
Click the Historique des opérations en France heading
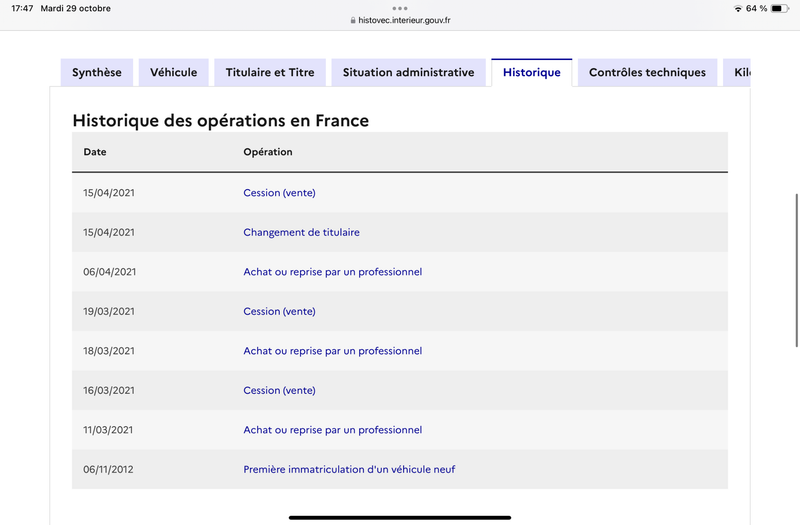coord(220,121)
